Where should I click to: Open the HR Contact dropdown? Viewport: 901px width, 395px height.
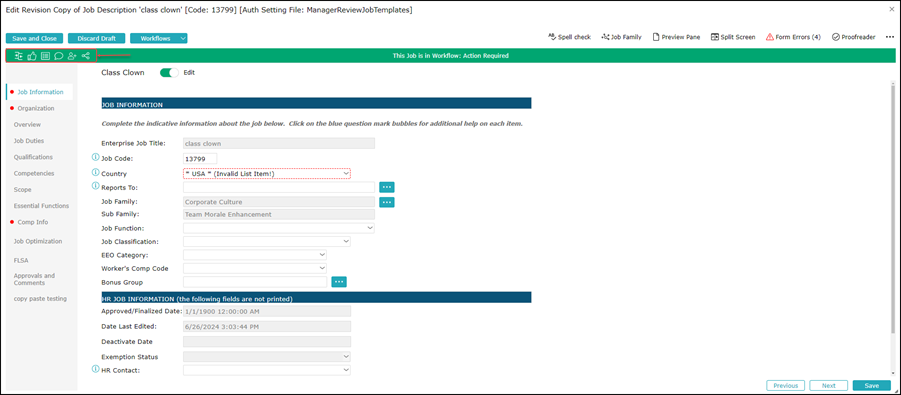[x=267, y=370]
